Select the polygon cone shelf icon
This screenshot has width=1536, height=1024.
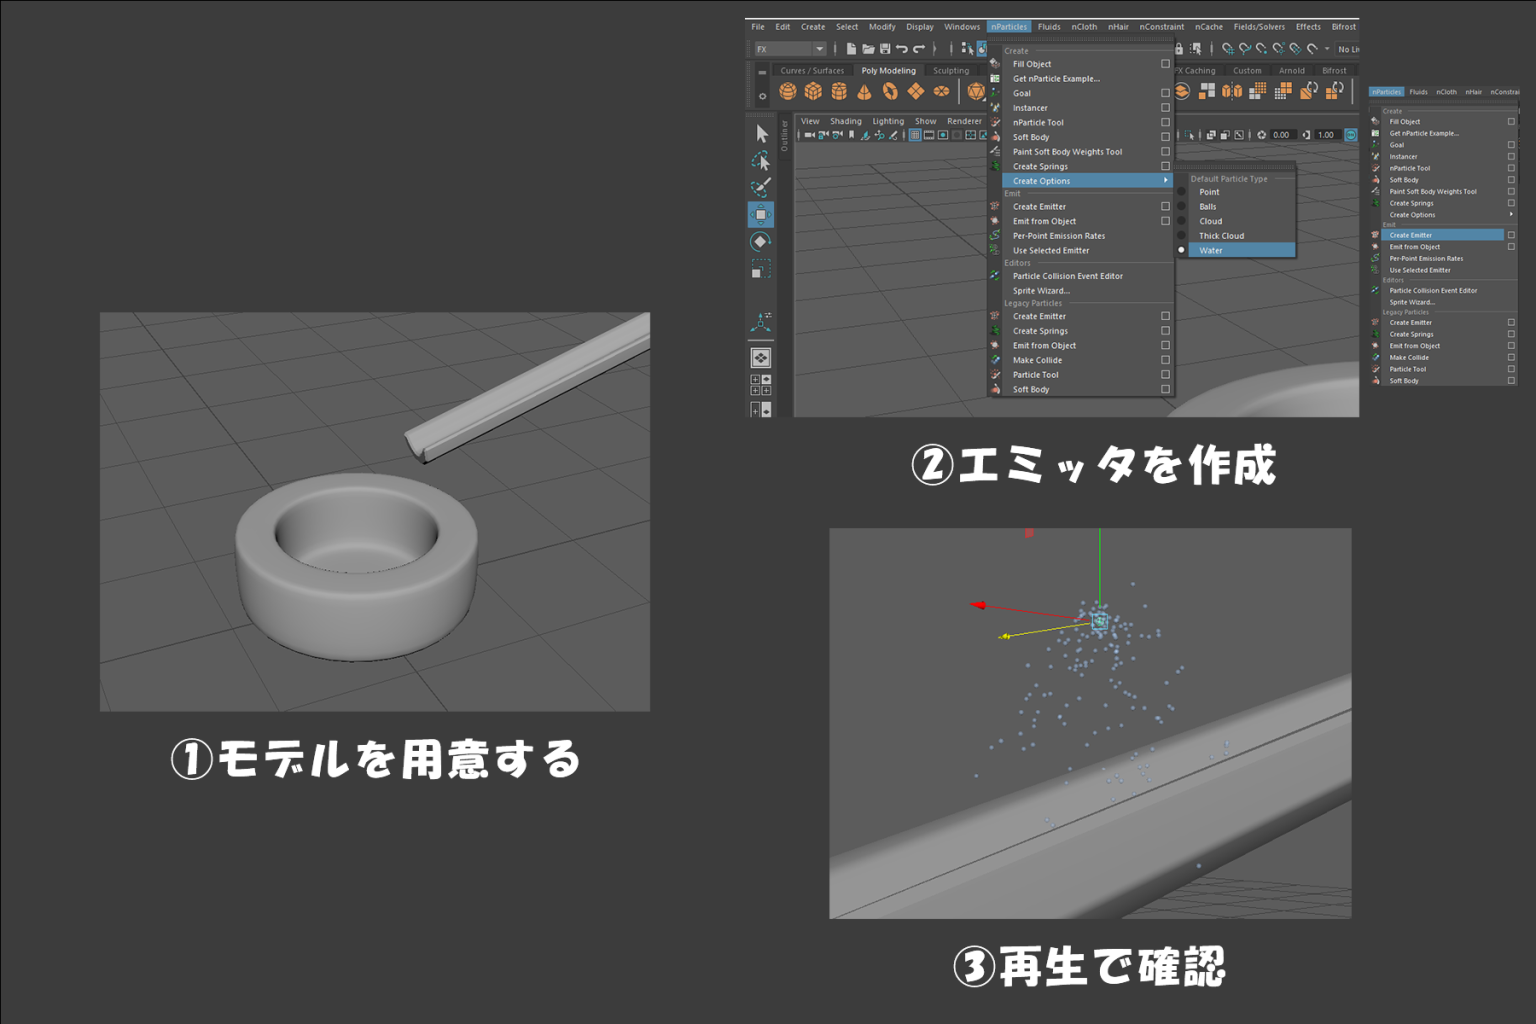[865, 91]
